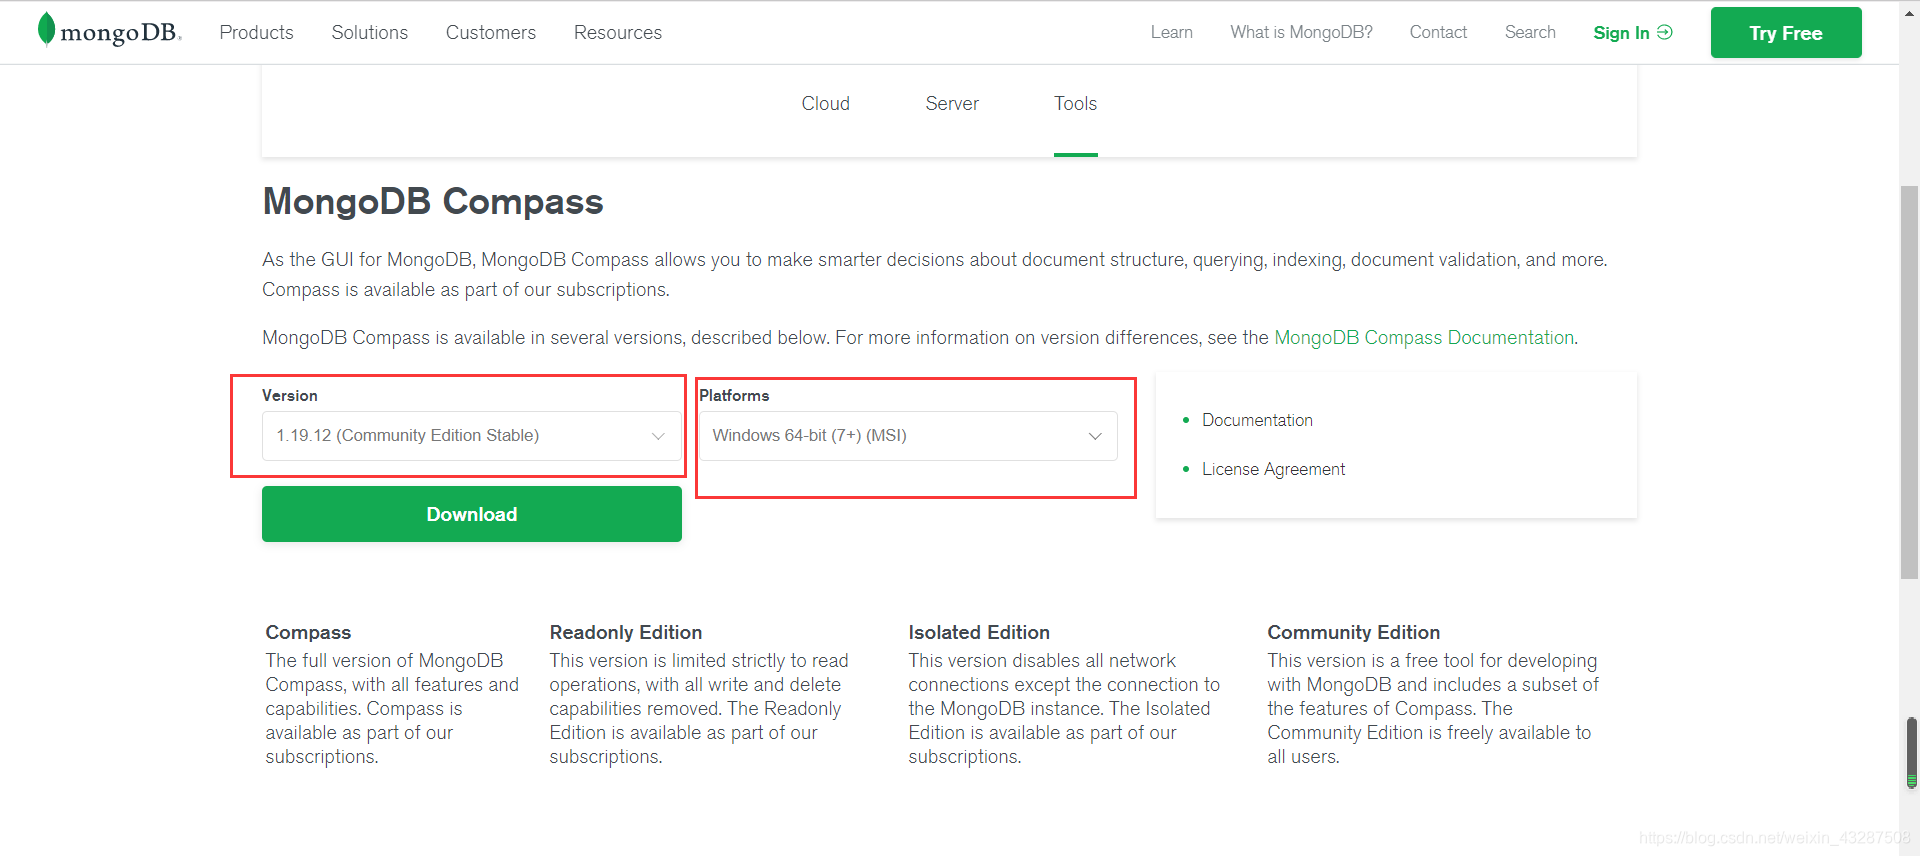Click the Try Free button
This screenshot has height=856, width=1920.
pos(1785,32)
